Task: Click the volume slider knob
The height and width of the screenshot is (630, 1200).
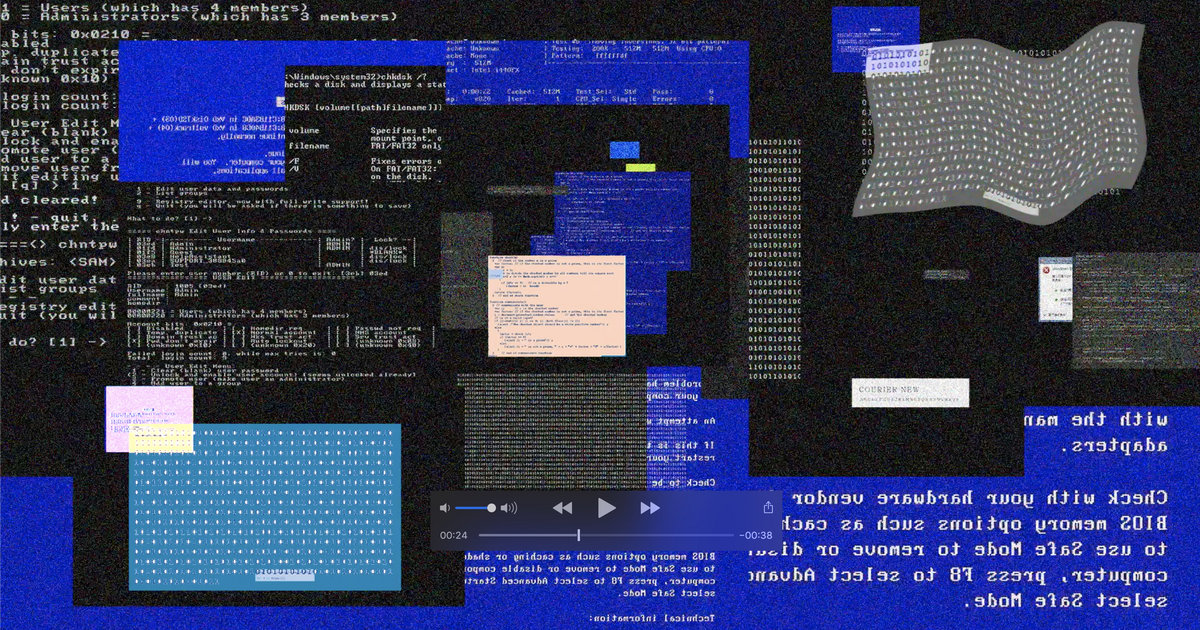Action: [x=491, y=509]
